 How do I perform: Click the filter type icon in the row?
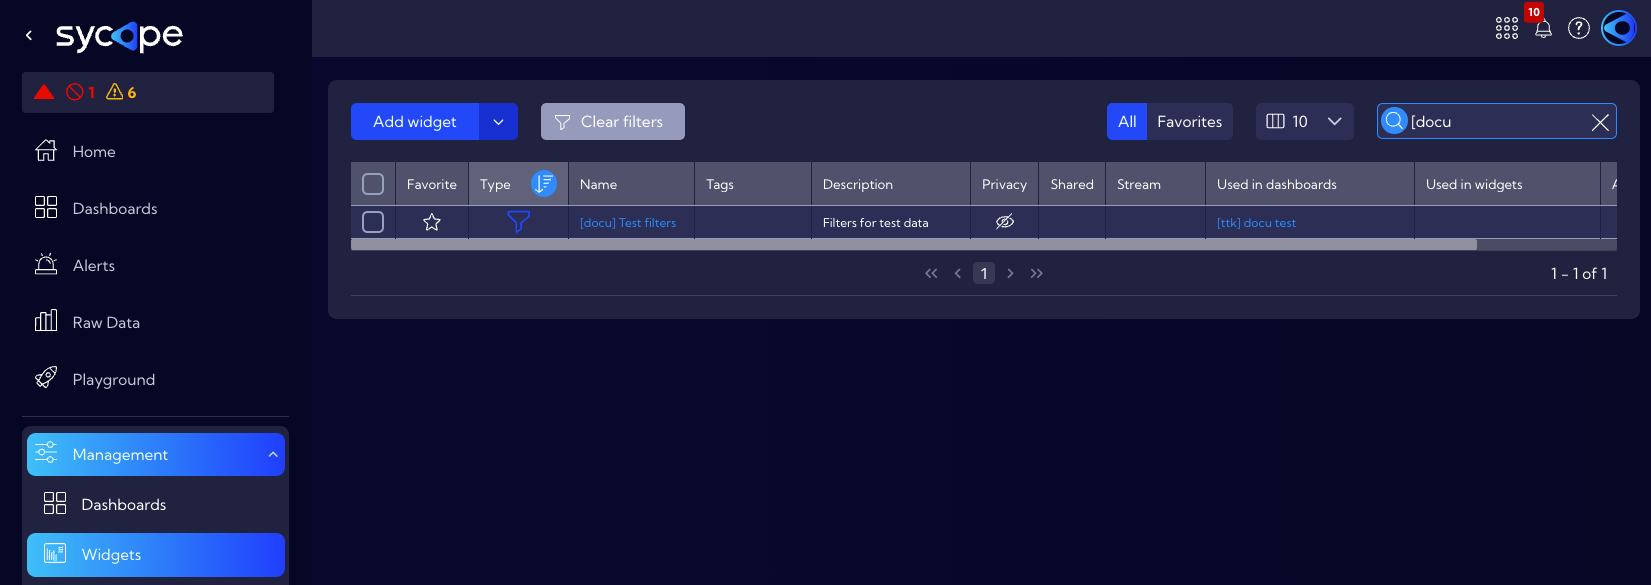pos(518,222)
